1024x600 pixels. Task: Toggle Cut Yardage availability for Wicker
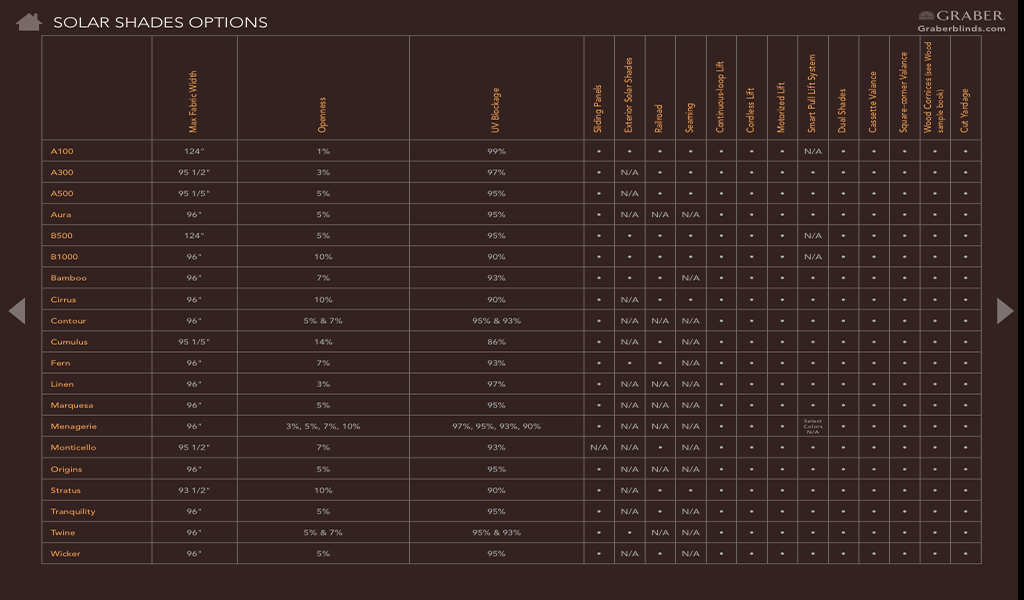tap(964, 552)
